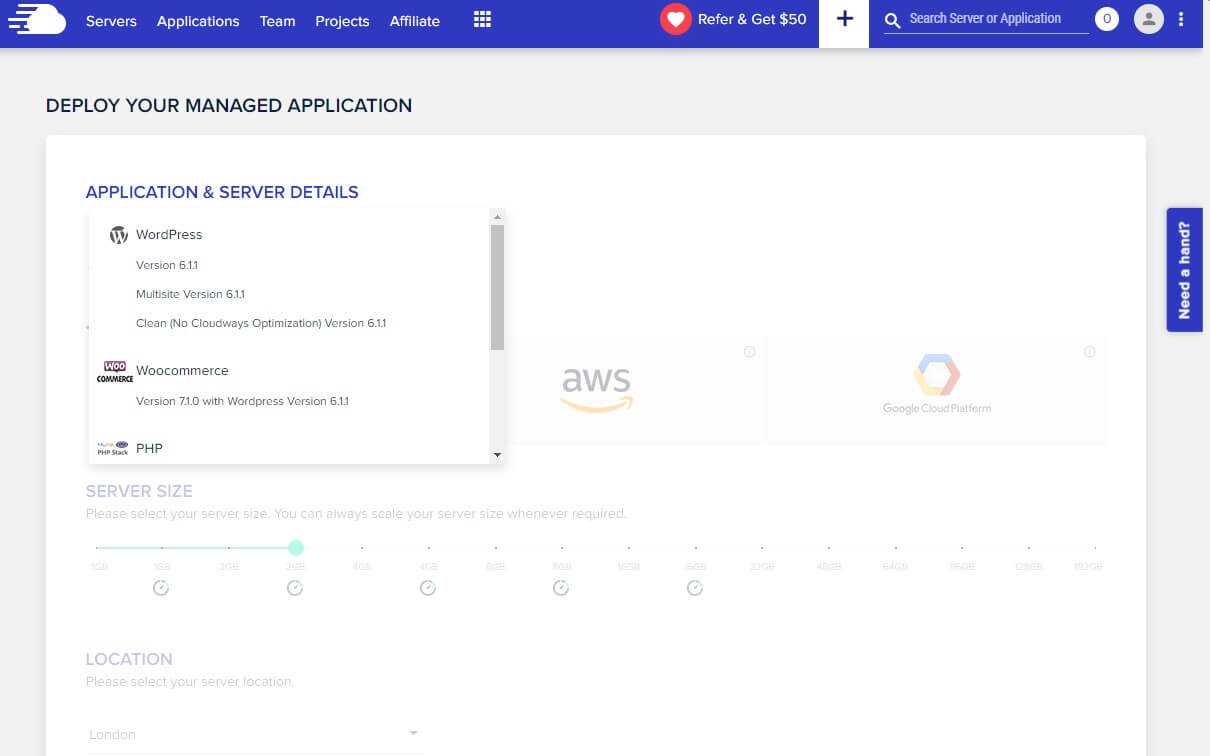The image size is (1210, 756).
Task: Click application list scrollbar up arrow
Action: (x=497, y=216)
